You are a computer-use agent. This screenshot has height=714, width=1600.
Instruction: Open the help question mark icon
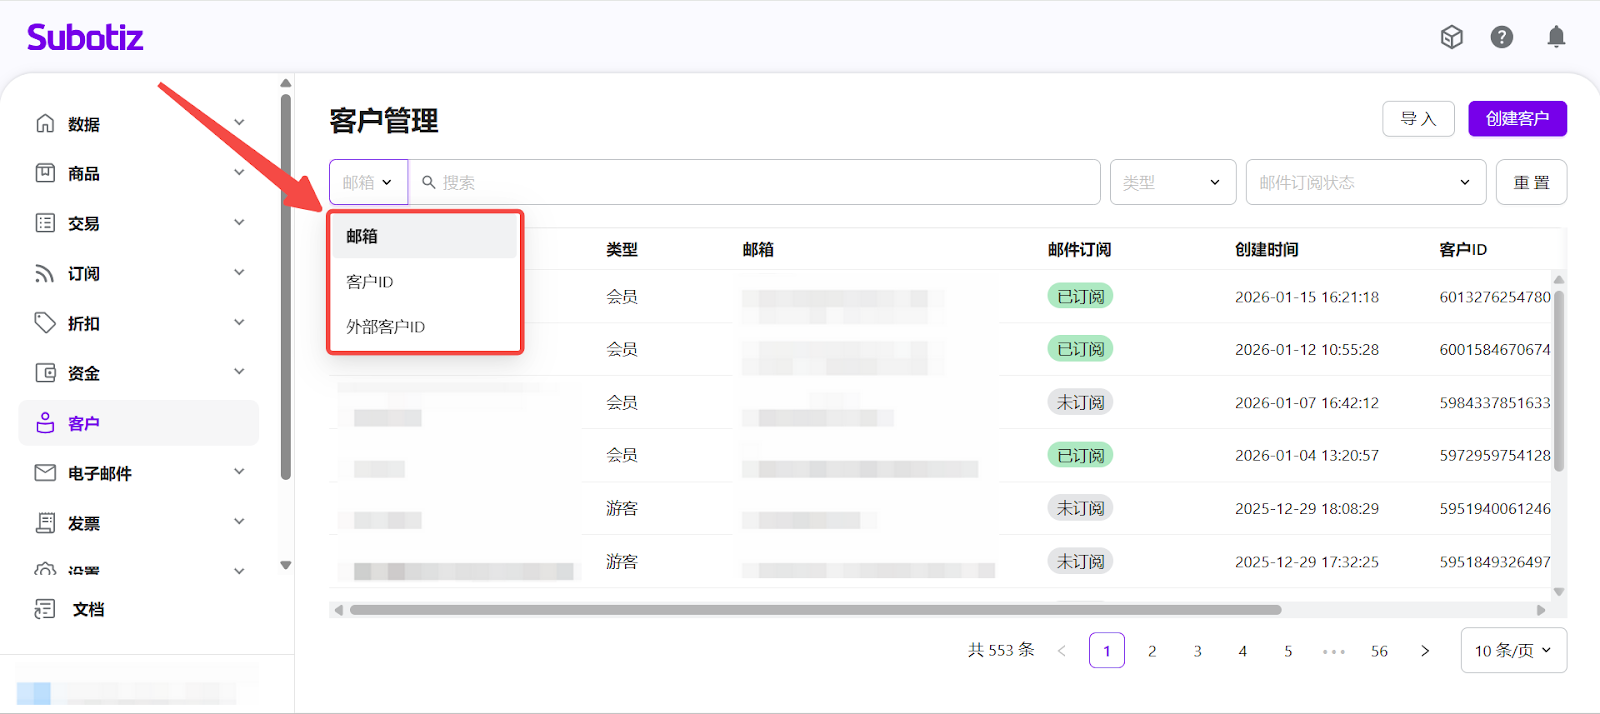[x=1501, y=38]
